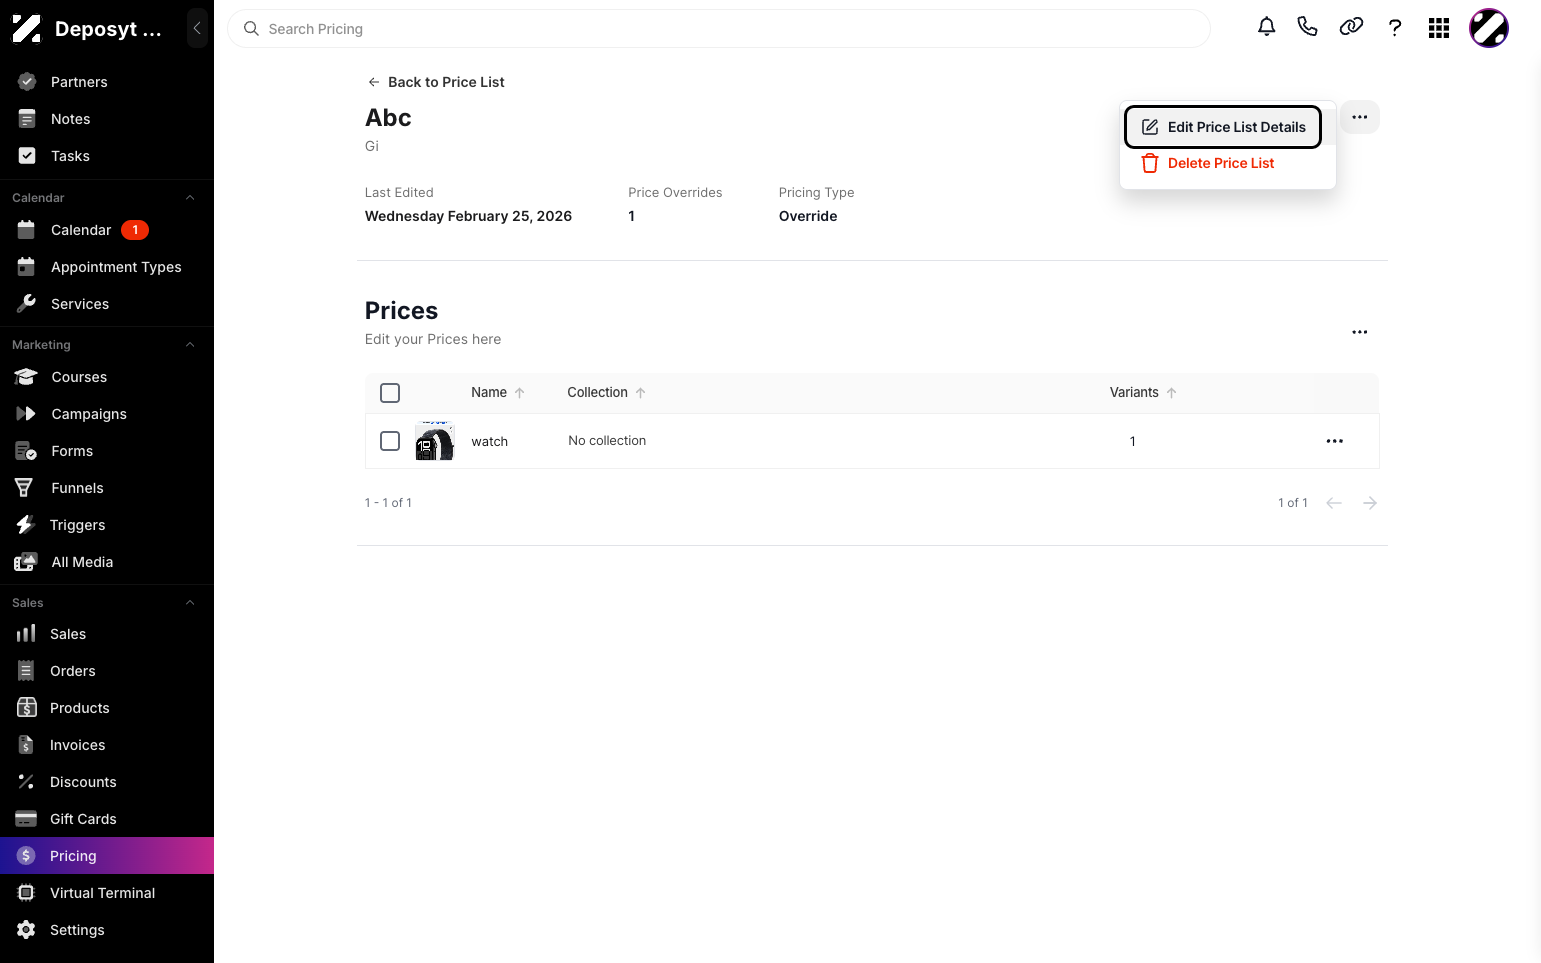
Task: Open Virtual Terminal page
Action: [107, 893]
